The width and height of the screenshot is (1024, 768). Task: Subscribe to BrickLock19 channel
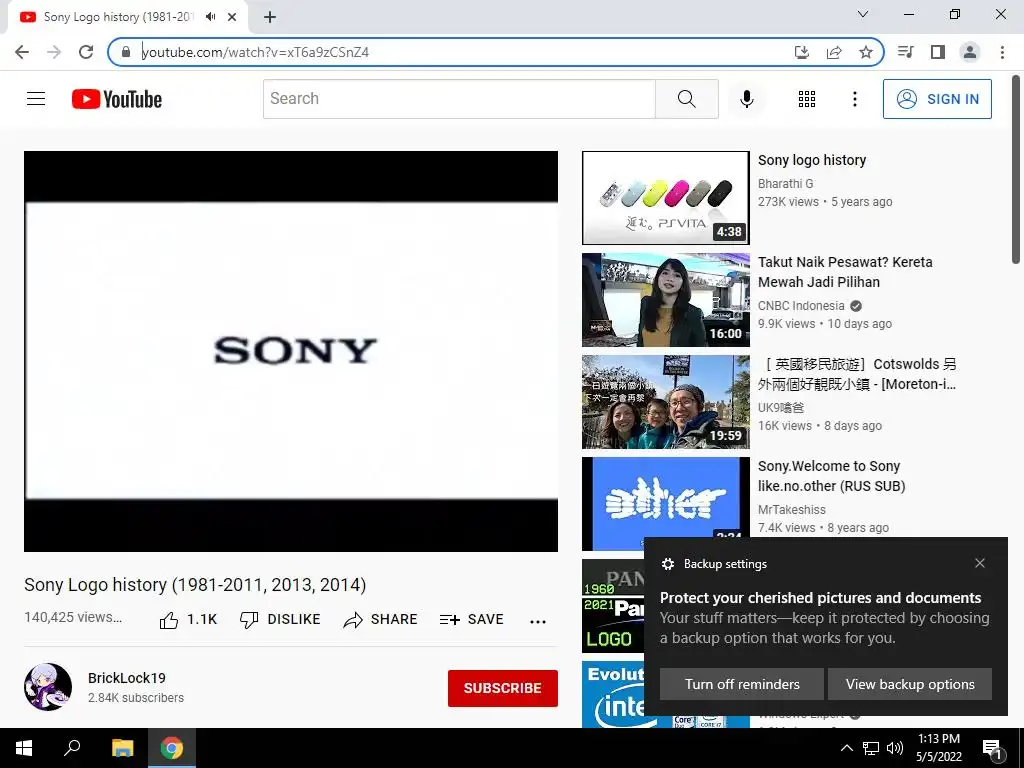coord(502,688)
